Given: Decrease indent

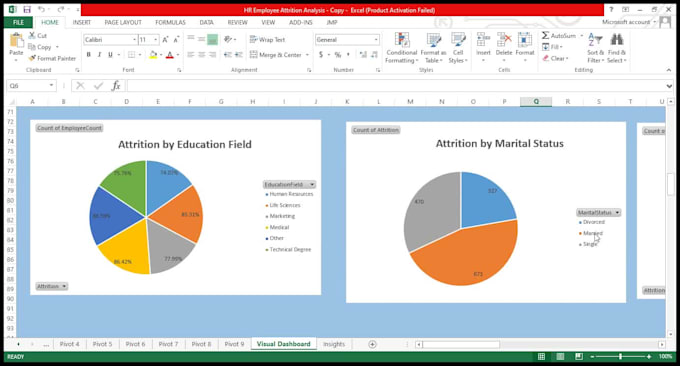Looking at the screenshot, I should click(x=228, y=55).
